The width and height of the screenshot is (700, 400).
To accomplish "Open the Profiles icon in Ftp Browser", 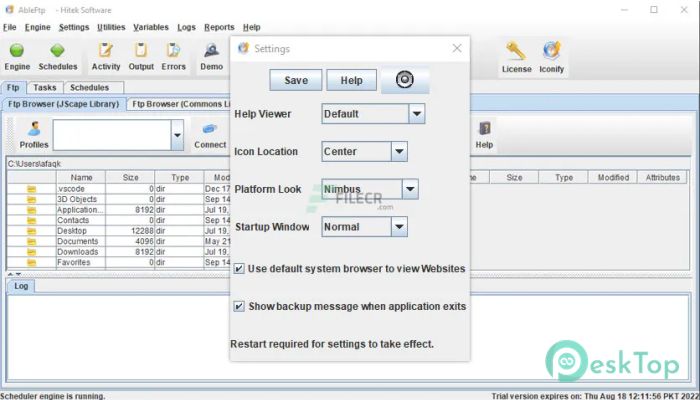I will pyautogui.click(x=34, y=134).
